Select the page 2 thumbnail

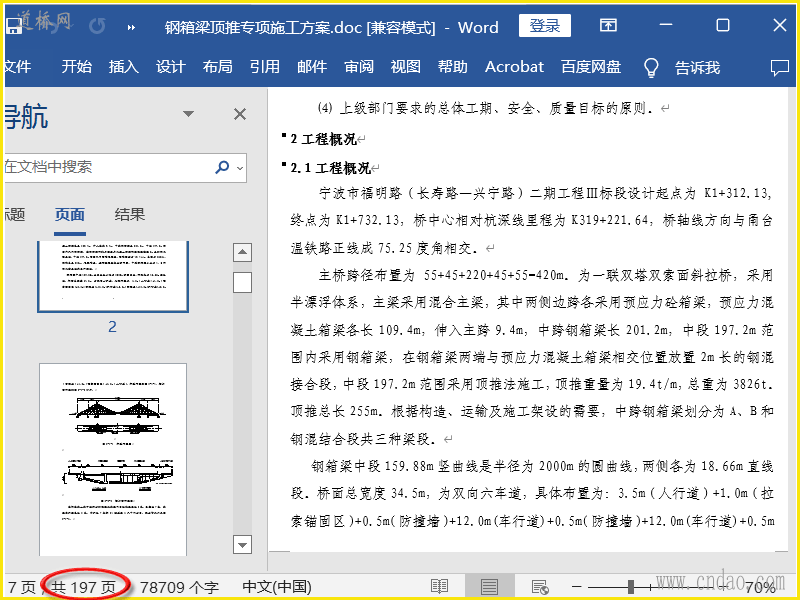113,276
